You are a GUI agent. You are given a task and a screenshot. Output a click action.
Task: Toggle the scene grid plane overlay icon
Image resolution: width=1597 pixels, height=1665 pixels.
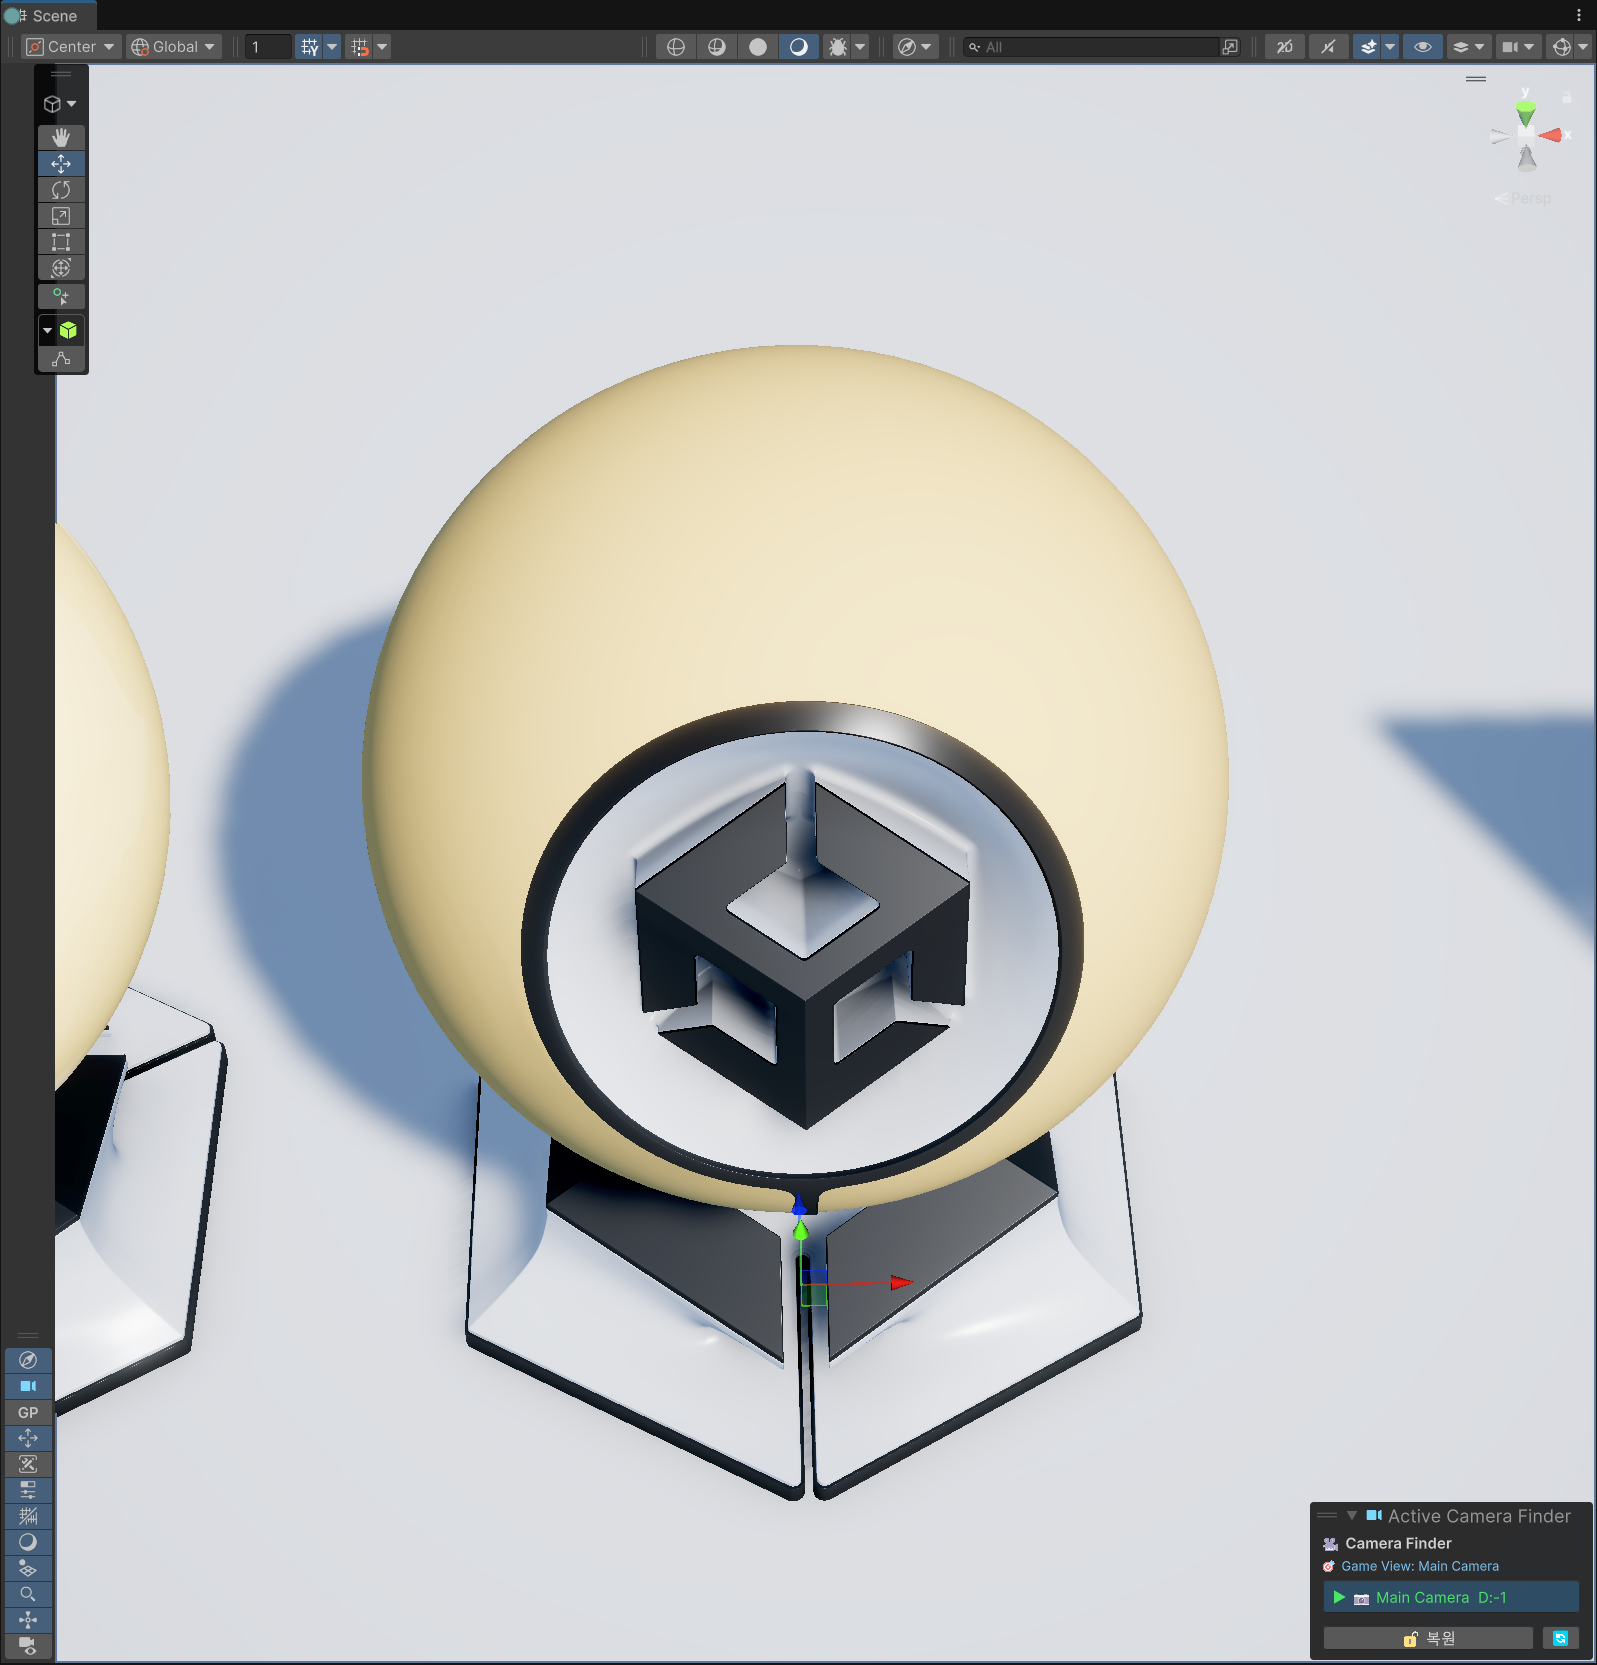28,1568
